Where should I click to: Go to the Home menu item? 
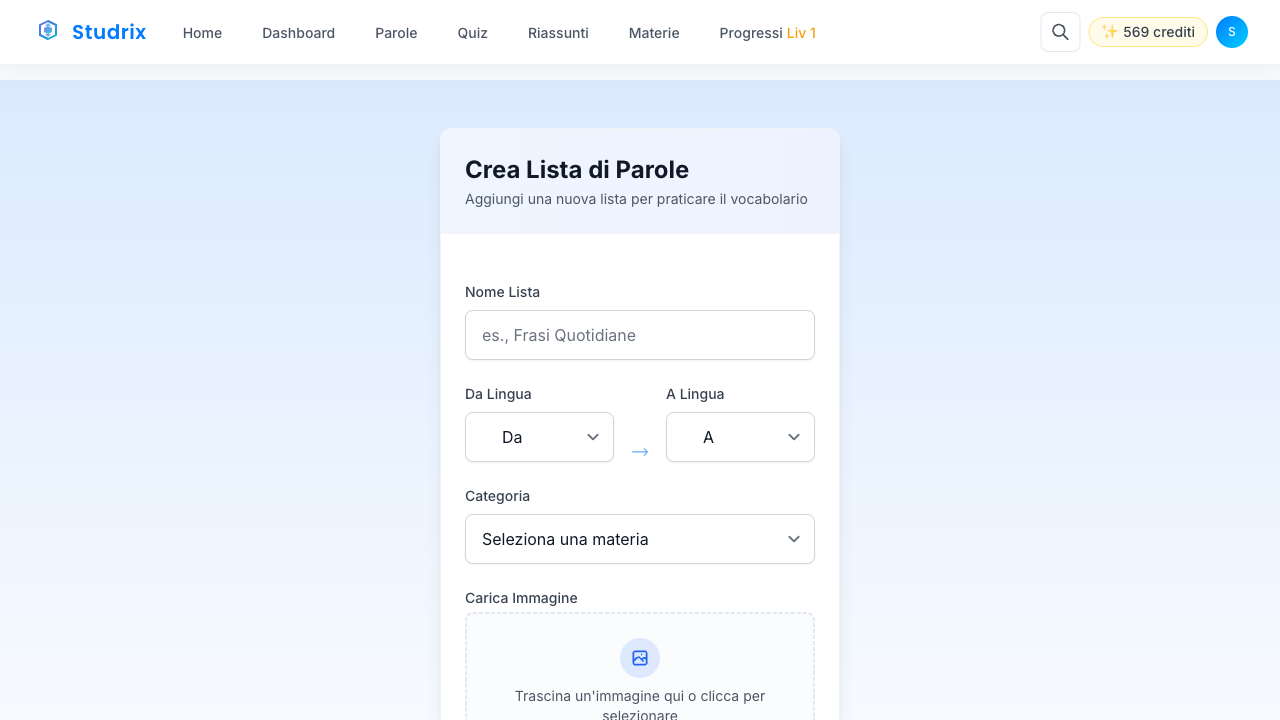click(202, 33)
